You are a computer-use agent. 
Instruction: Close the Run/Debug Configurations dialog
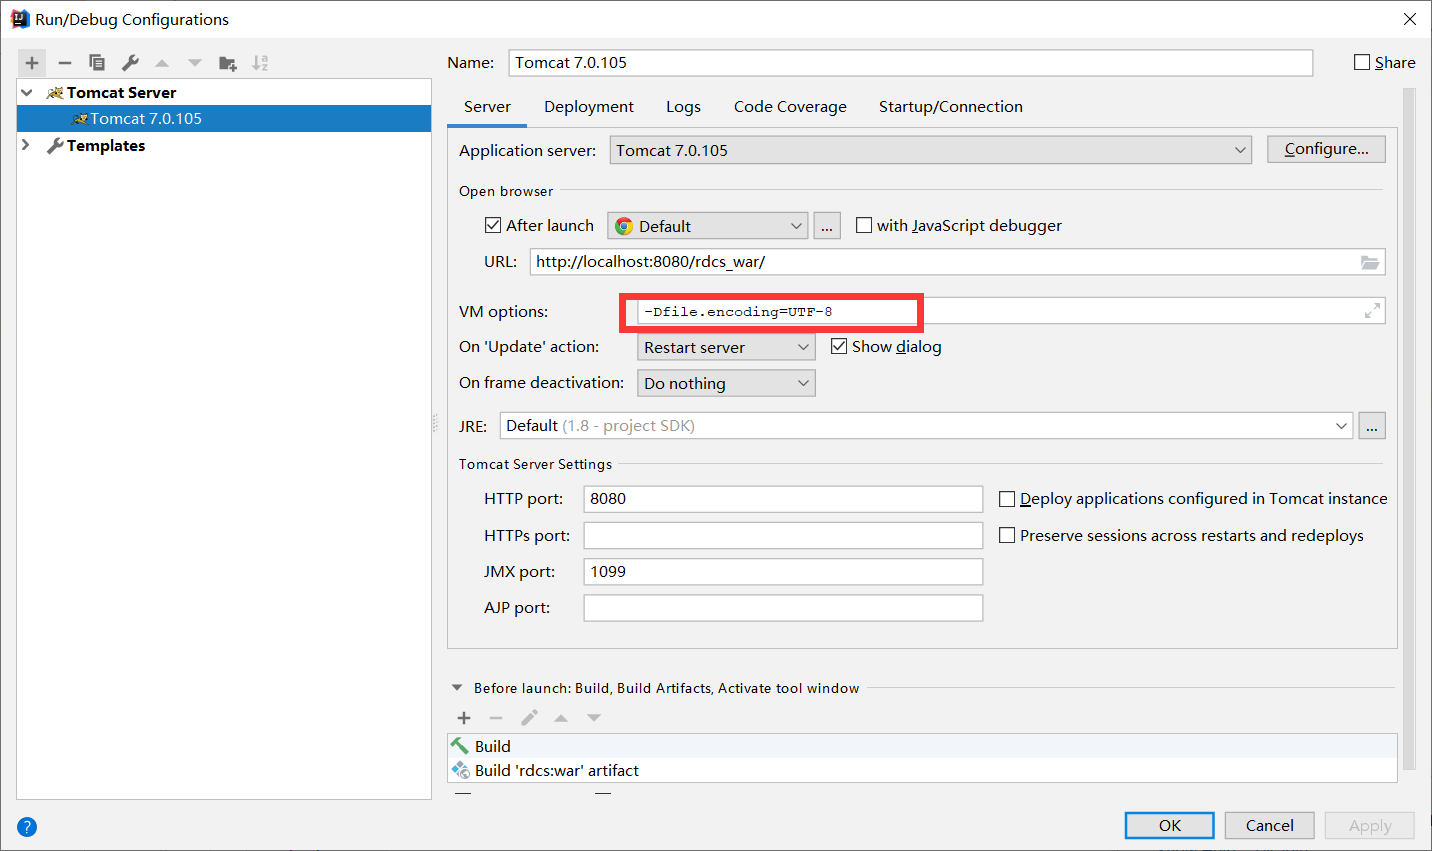point(1410,19)
